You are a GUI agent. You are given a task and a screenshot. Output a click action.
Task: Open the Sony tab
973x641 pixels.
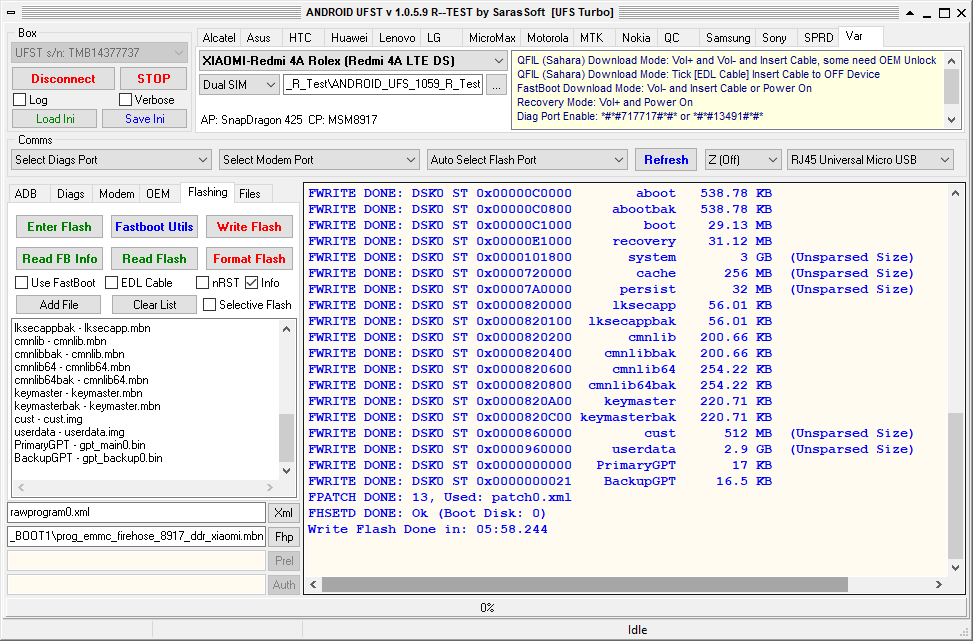tap(774, 38)
